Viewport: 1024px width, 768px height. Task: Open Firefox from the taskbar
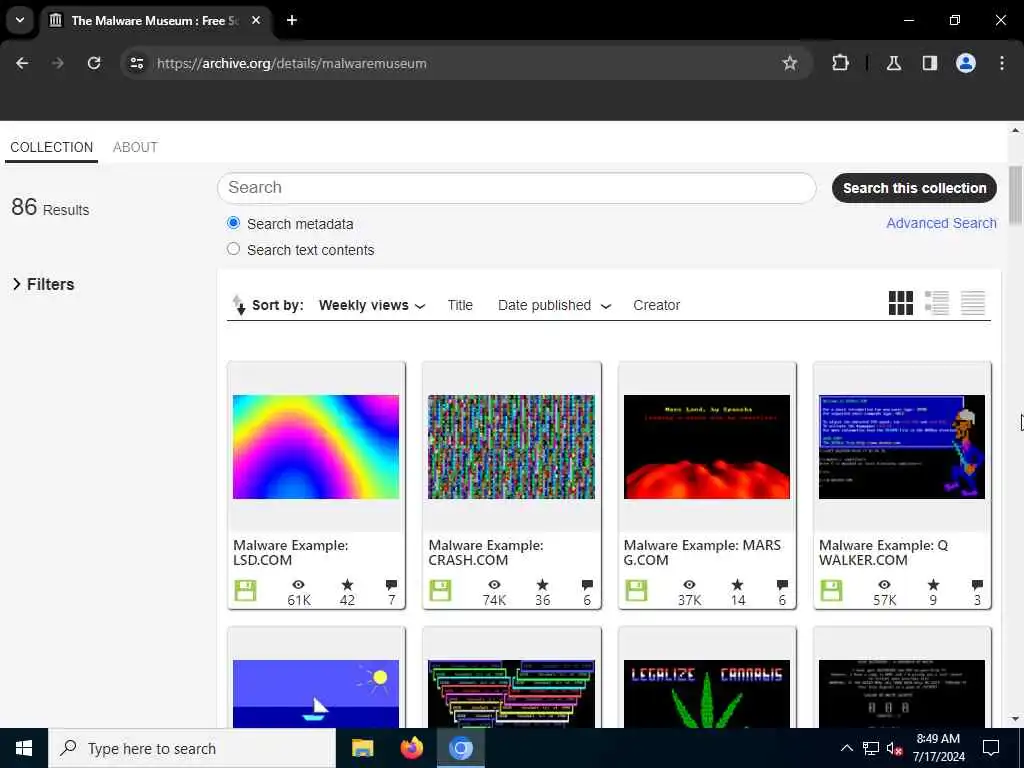point(411,748)
